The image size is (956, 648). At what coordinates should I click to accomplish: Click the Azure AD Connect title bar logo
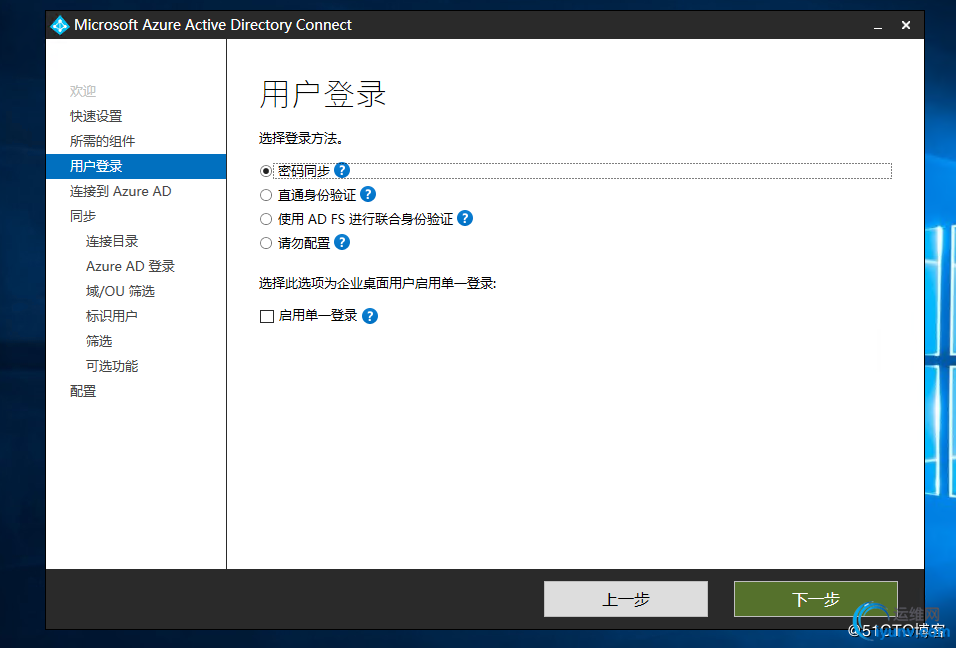[x=60, y=25]
